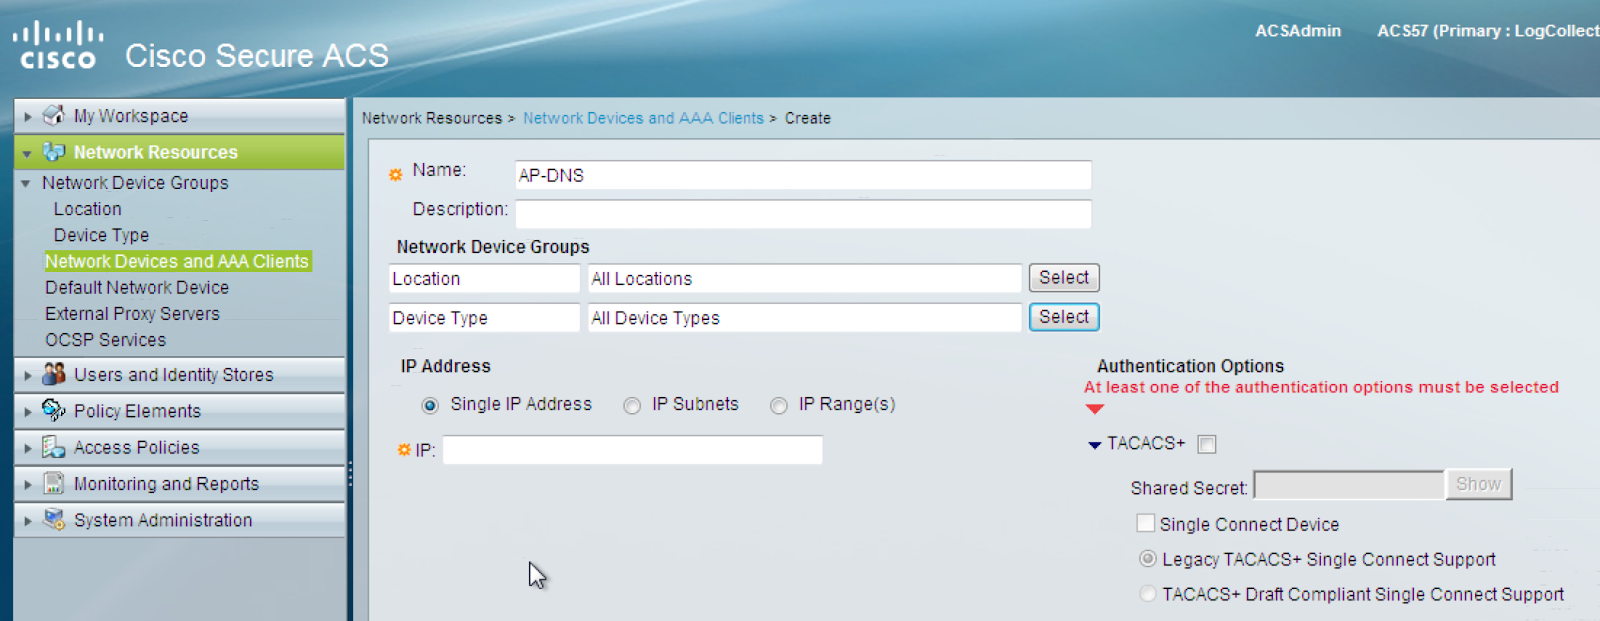Viewport: 1600px width, 621px height.
Task: Select TACACS+ Draft Compliant Single Connect Support
Action: pyautogui.click(x=1148, y=593)
